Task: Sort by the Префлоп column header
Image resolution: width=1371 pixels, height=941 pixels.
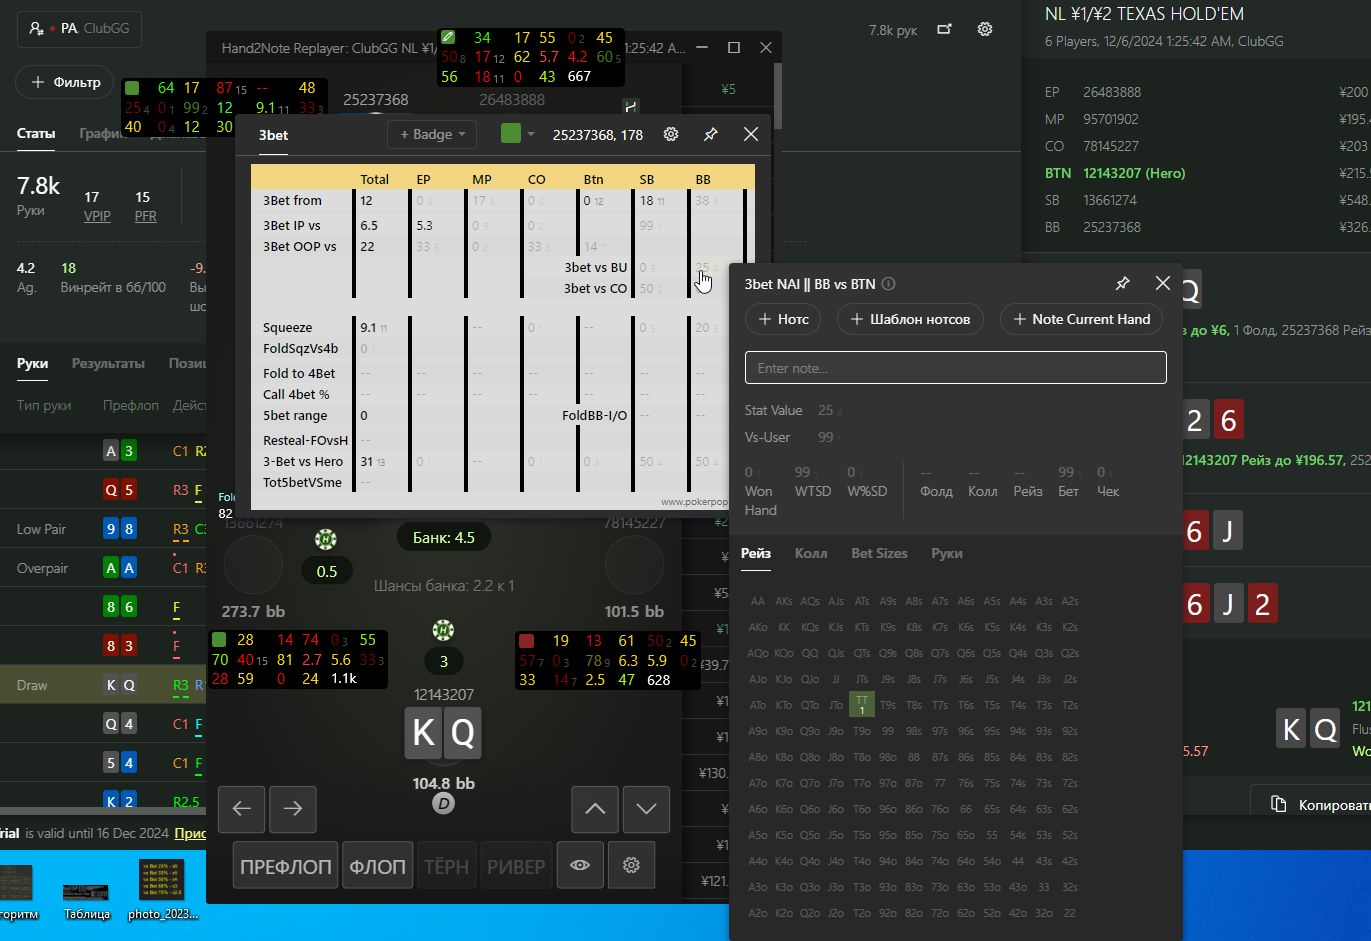Action: pos(130,405)
